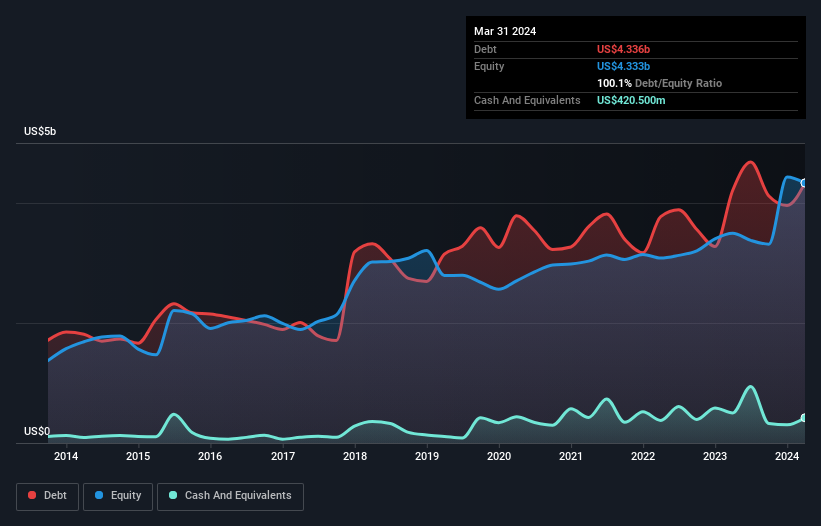The height and width of the screenshot is (526, 821).
Task: Toggle the Equity series legend button
Action: click(118, 496)
